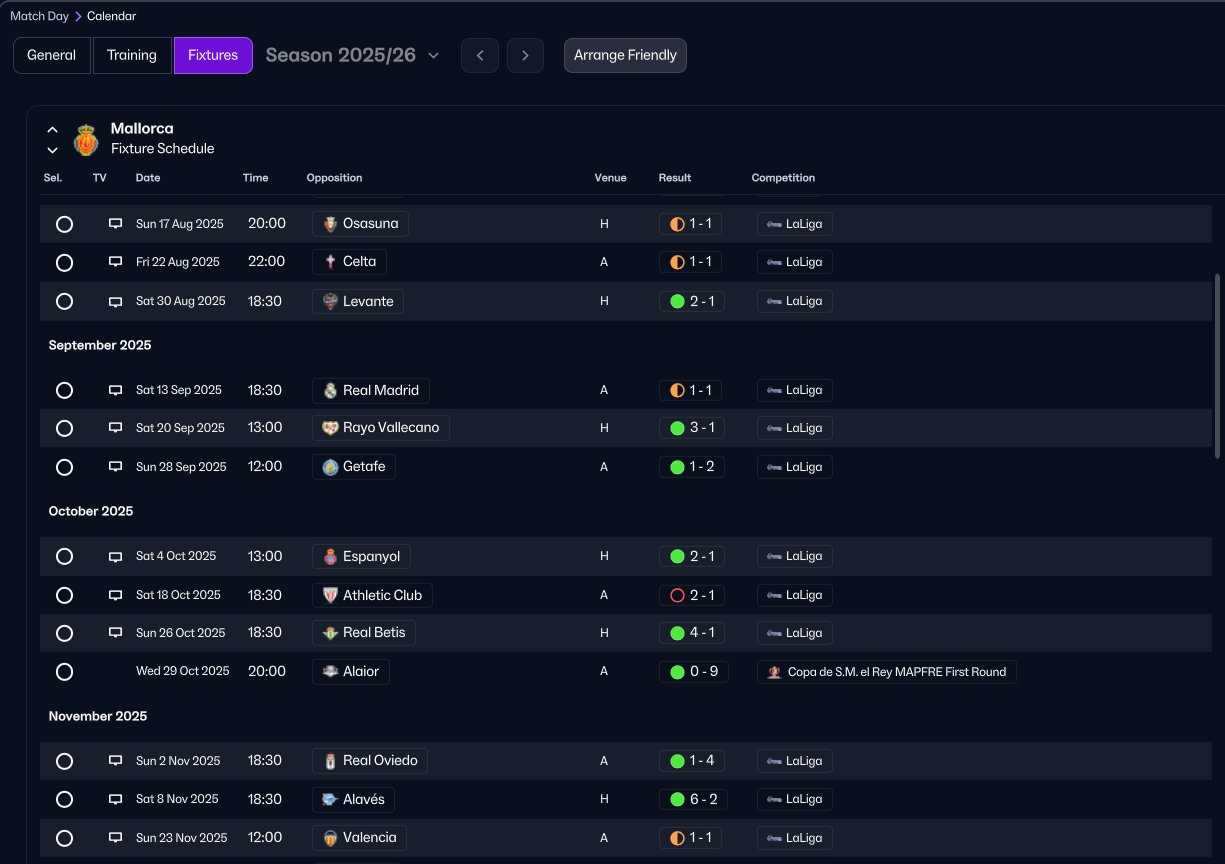The height and width of the screenshot is (864, 1225).
Task: Select the Levante fixture radio button
Action: (64, 301)
